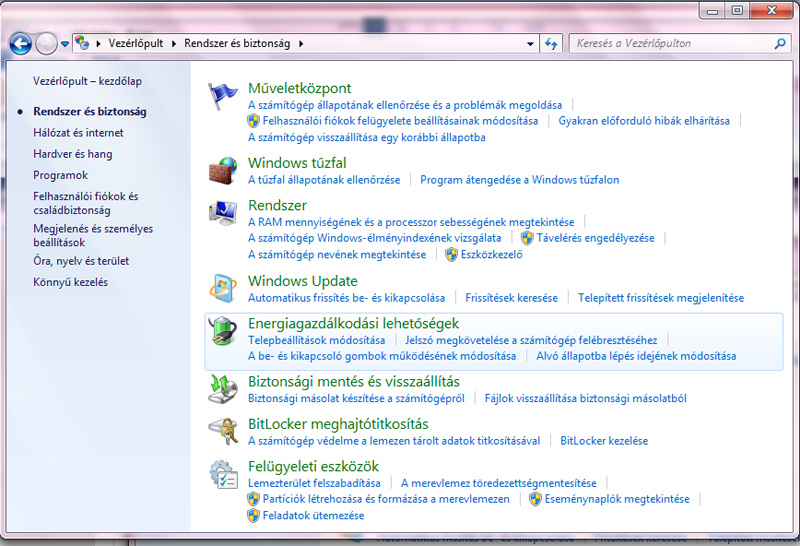The image size is (800, 546).
Task: Click Windows-élményindexének vizsgálata link
Action: [x=374, y=238]
